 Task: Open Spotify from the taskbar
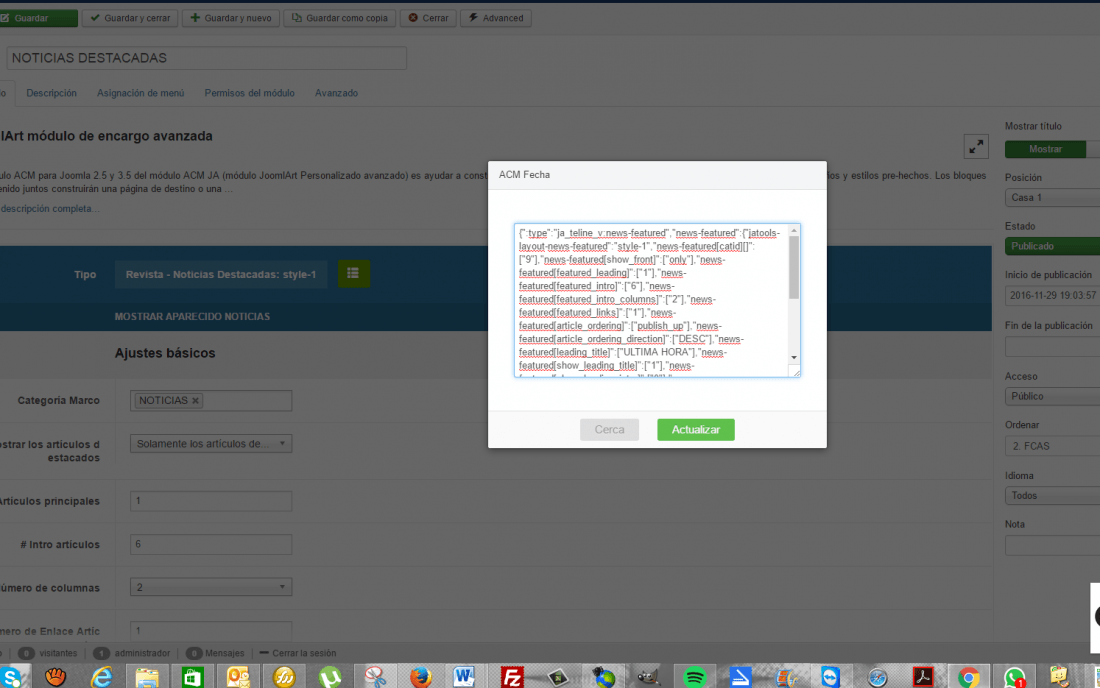point(694,677)
